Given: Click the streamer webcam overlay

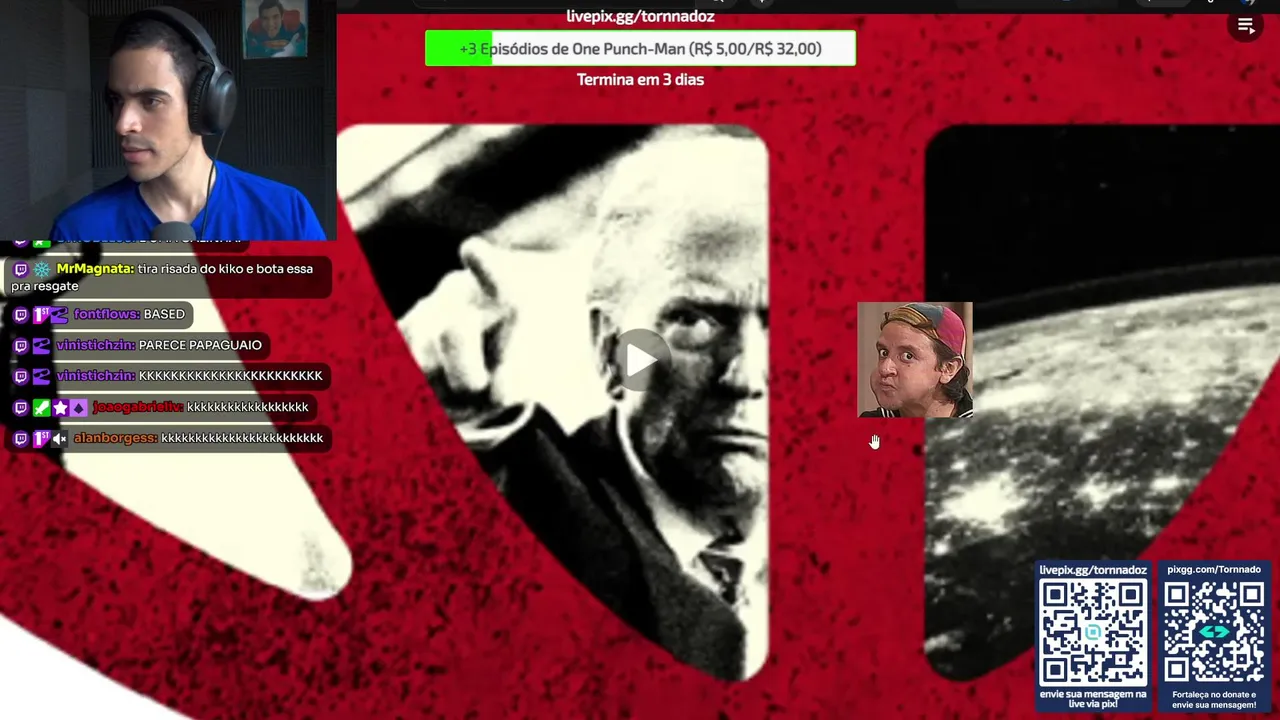Looking at the screenshot, I should point(168,120).
